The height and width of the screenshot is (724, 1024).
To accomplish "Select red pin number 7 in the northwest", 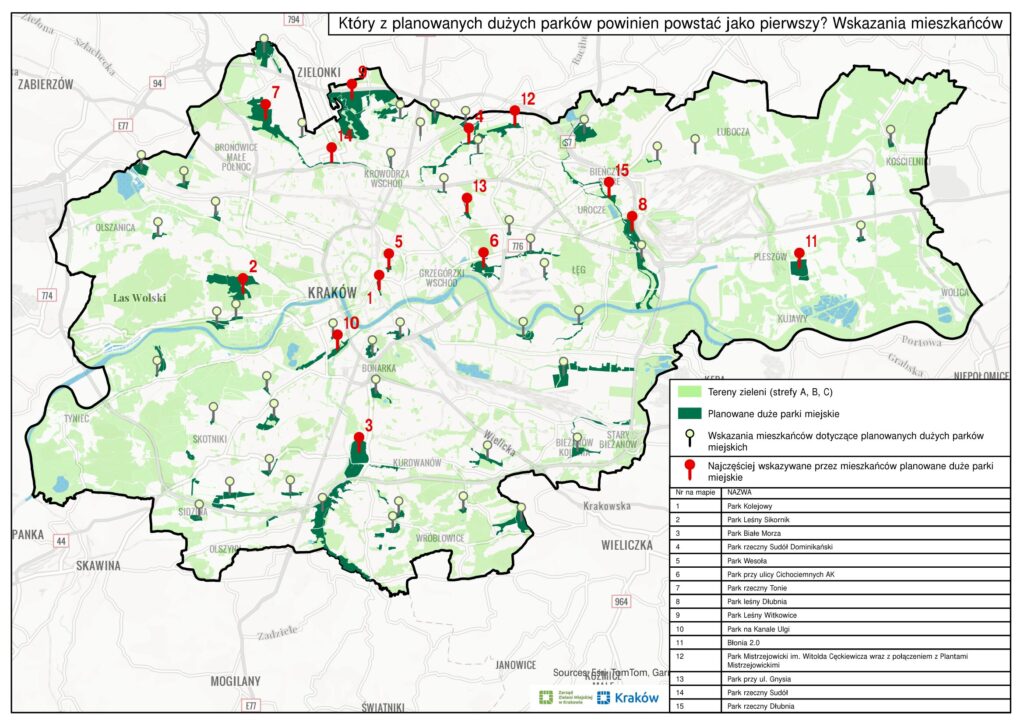I will (x=266, y=105).
